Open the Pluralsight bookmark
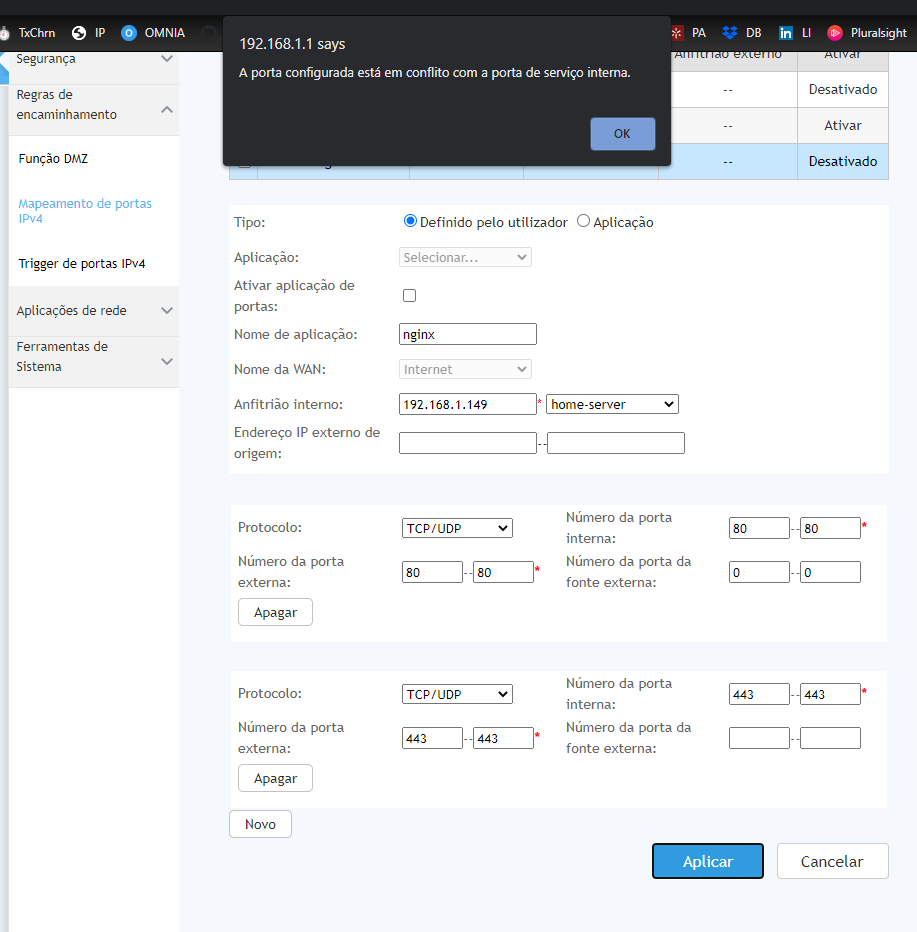The width and height of the screenshot is (917, 932). 867,32
